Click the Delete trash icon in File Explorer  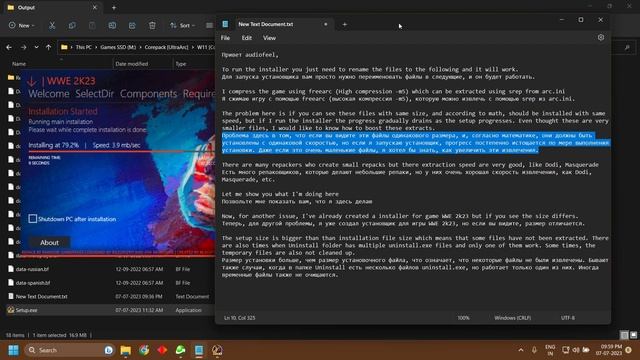click(x=152, y=25)
